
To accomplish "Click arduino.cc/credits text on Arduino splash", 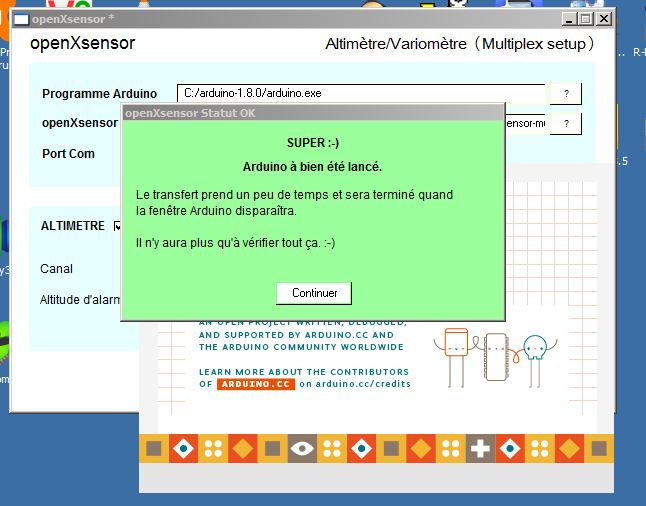I will [363, 384].
